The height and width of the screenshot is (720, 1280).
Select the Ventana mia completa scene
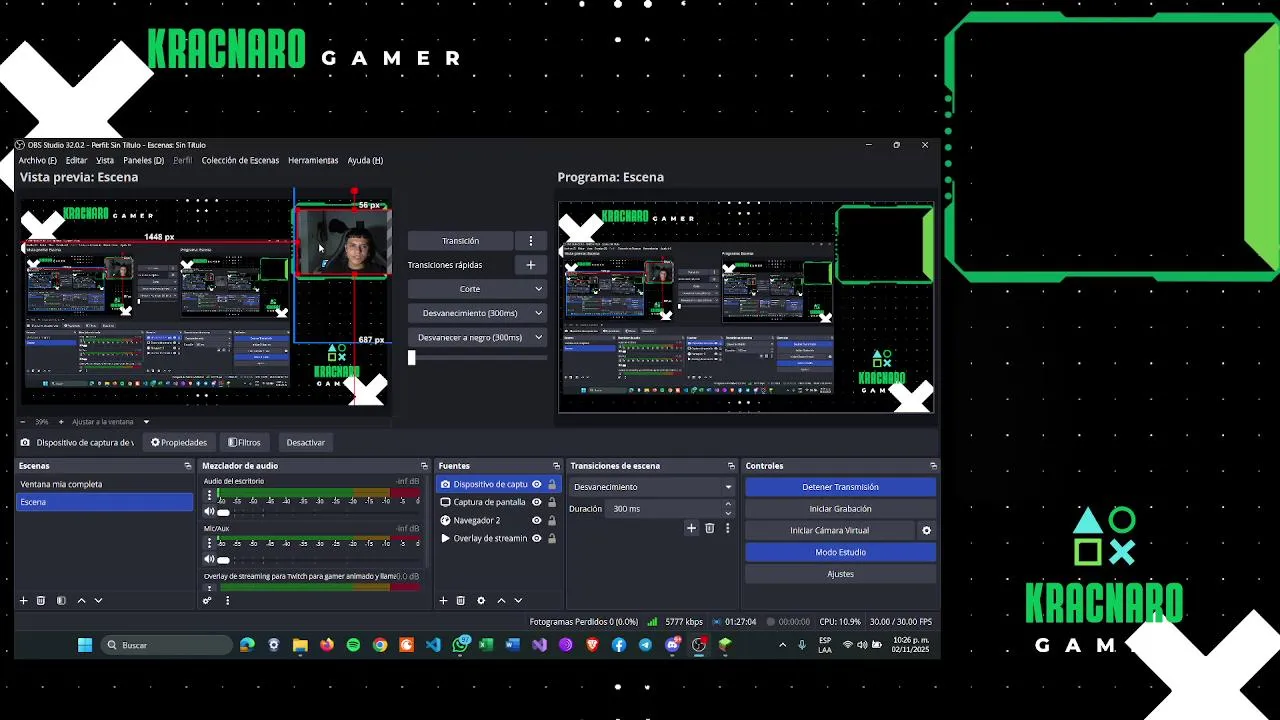point(104,484)
